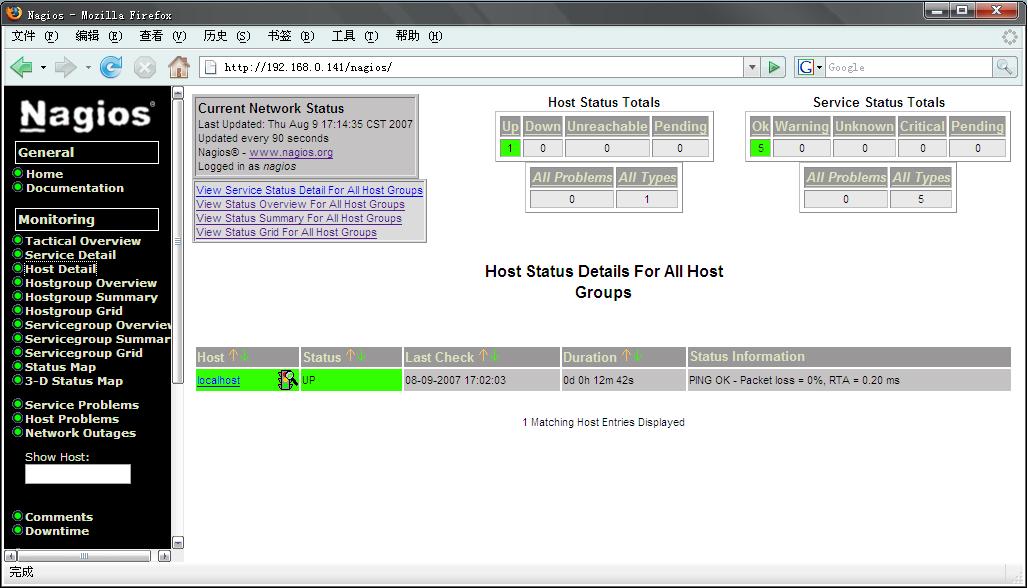Screen dimensions: 1028x588
Task: Reload the current Nagios page
Action: [111, 67]
